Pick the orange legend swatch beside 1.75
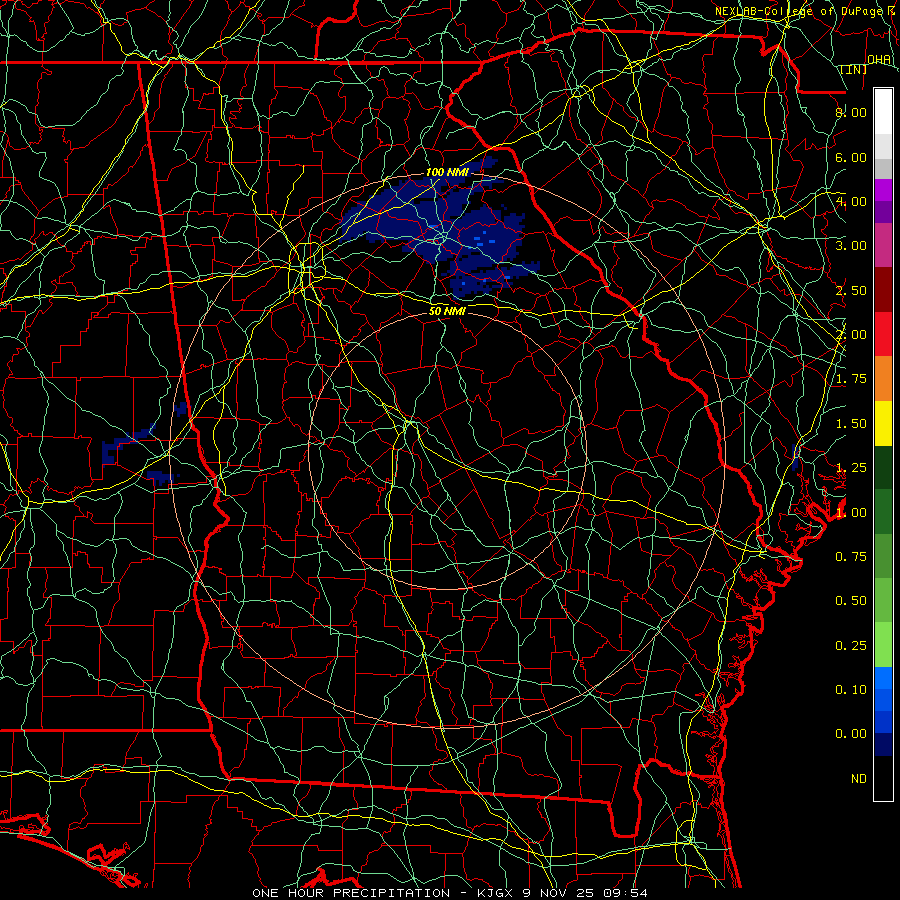The image size is (900, 900). click(x=883, y=379)
